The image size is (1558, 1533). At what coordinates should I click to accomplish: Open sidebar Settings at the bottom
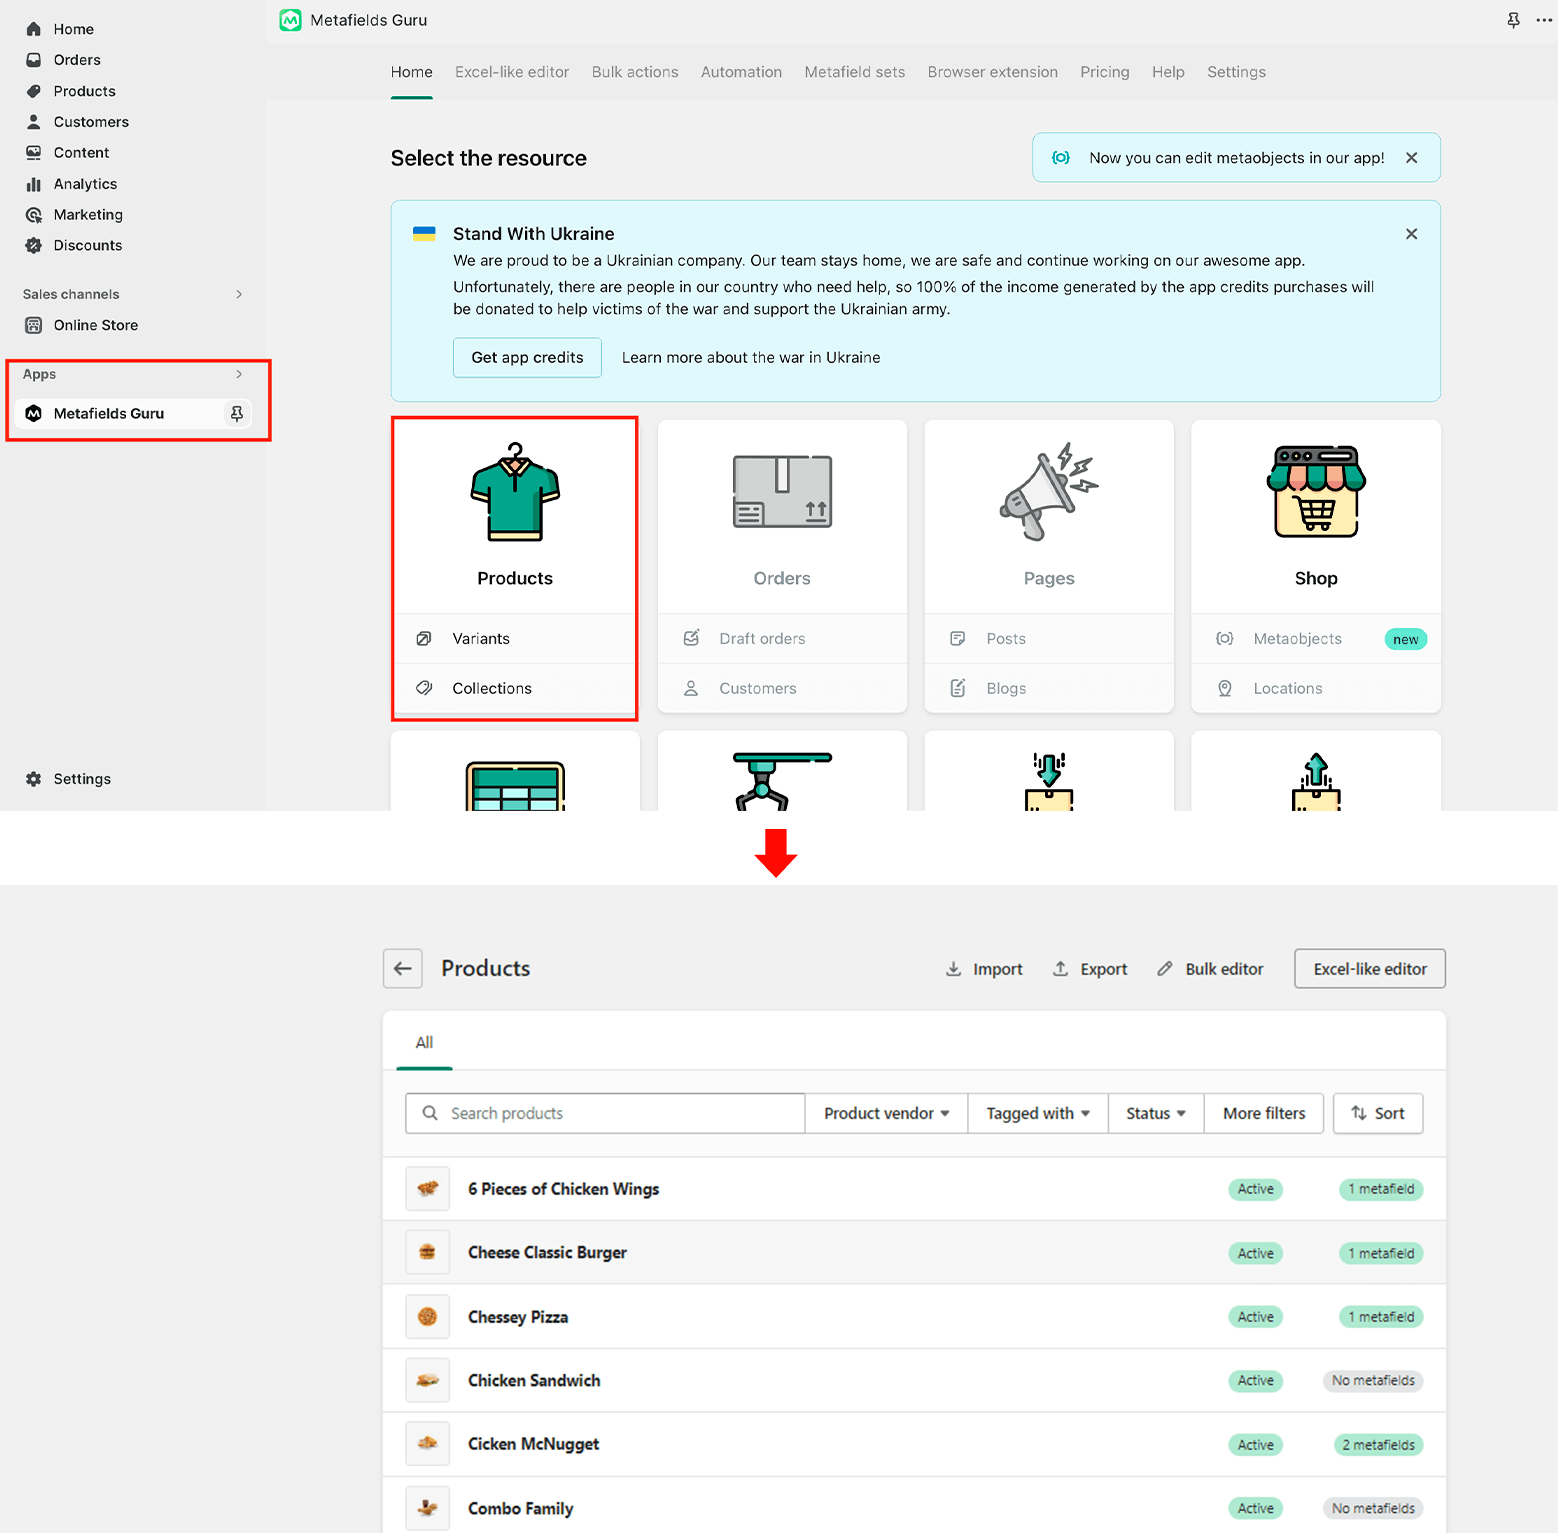[x=82, y=779]
